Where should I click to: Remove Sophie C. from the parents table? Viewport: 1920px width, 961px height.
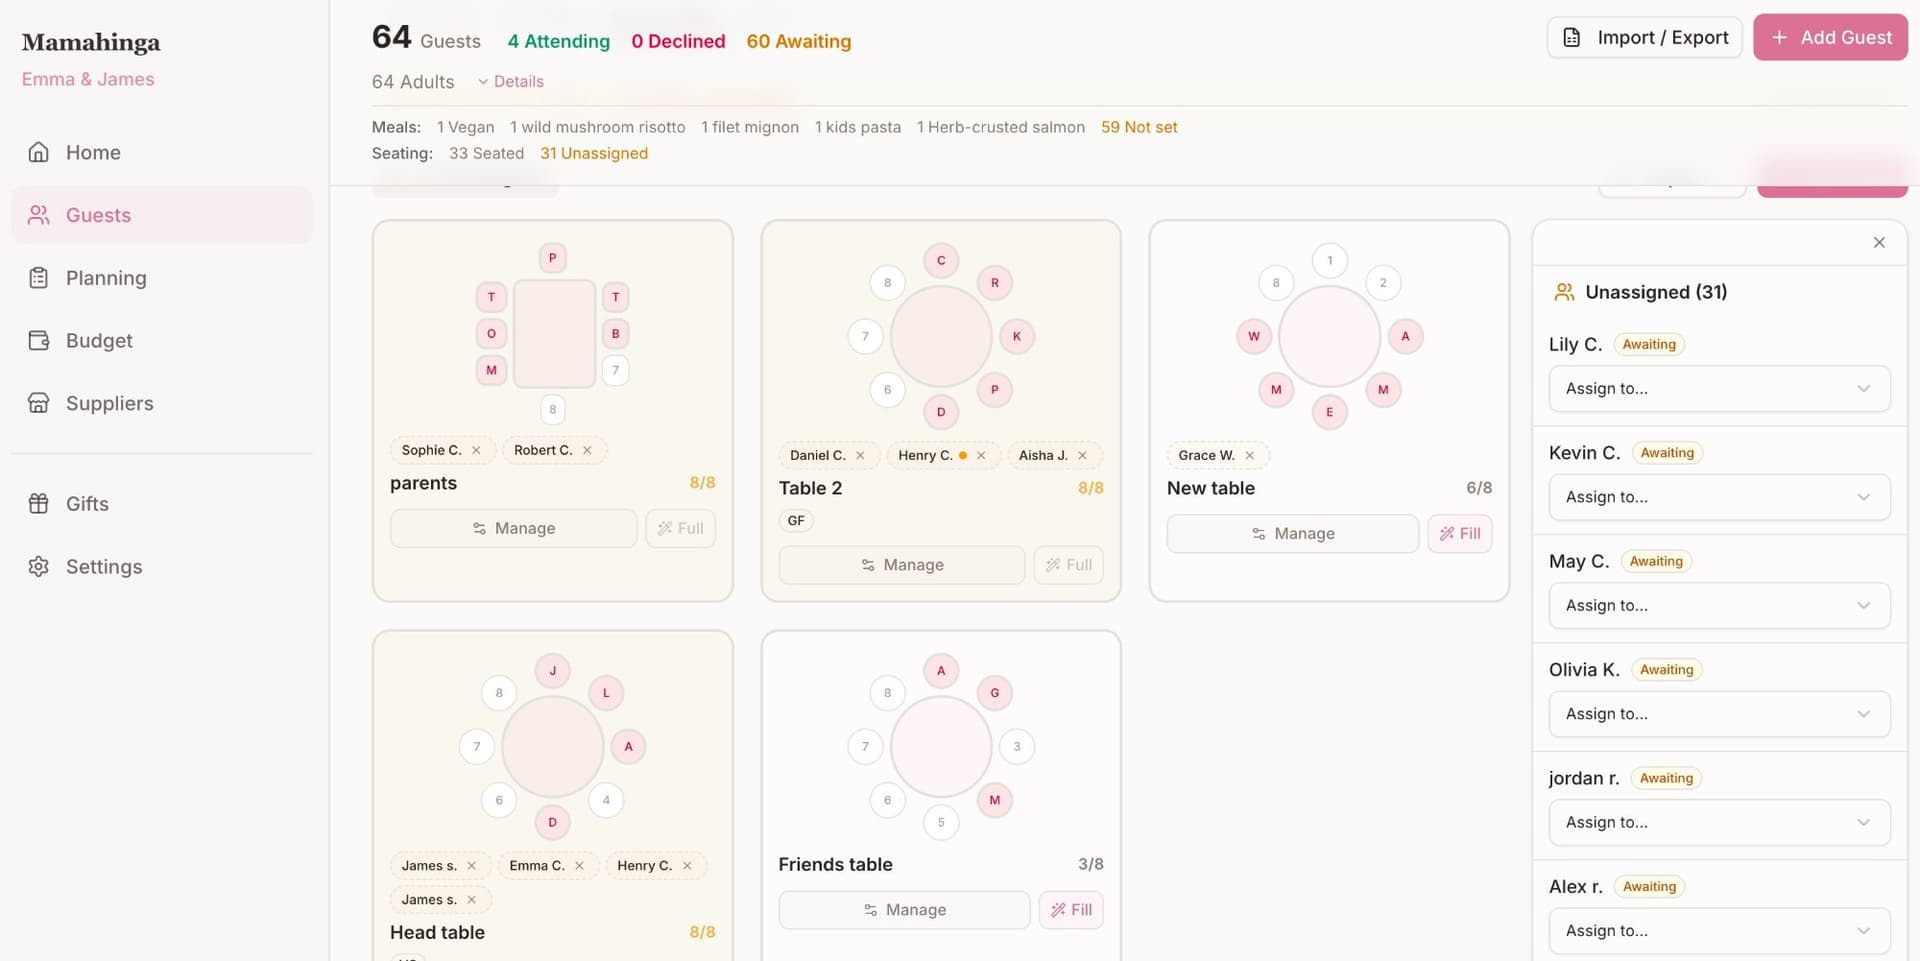[477, 450]
